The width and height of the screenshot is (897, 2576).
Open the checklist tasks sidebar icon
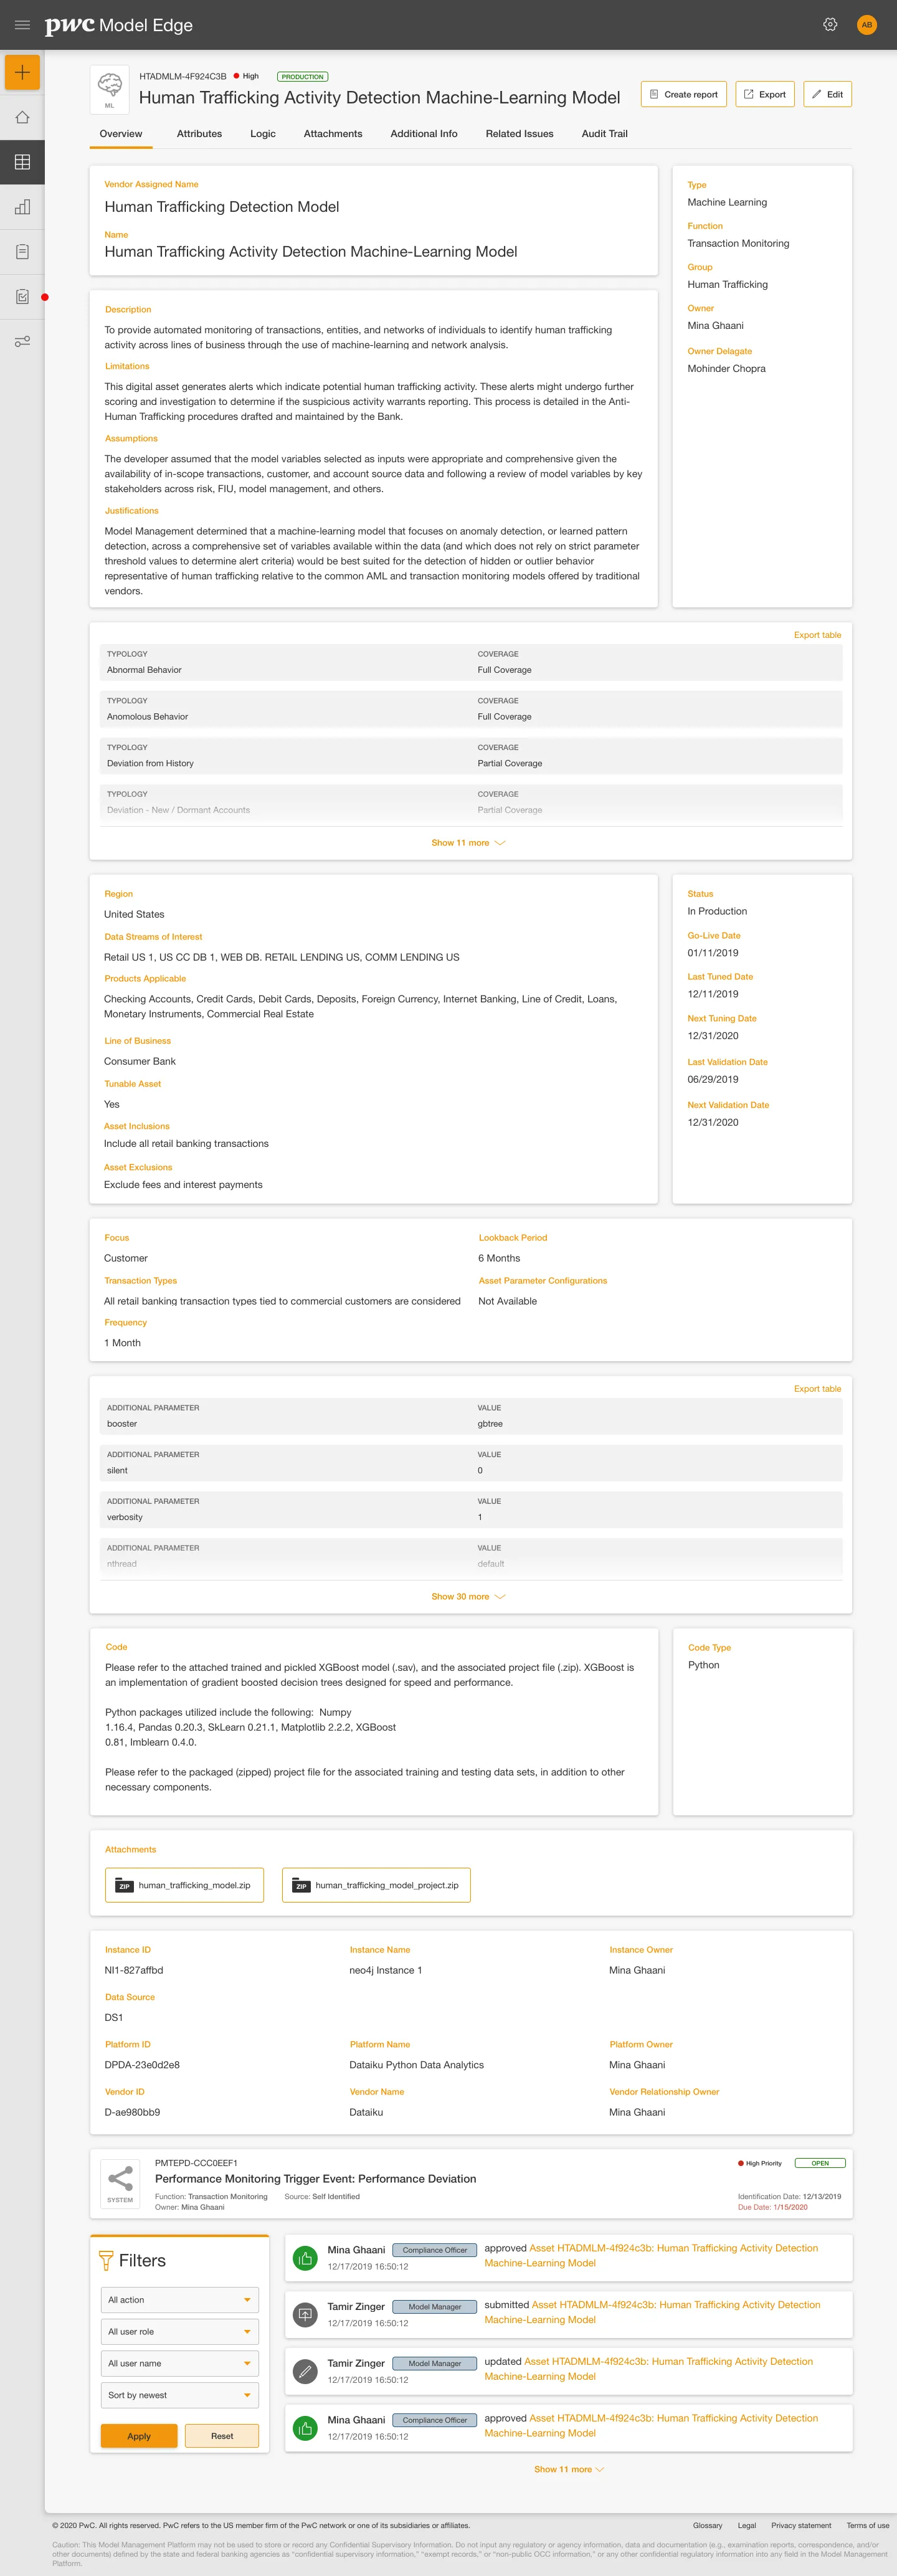pos(22,297)
